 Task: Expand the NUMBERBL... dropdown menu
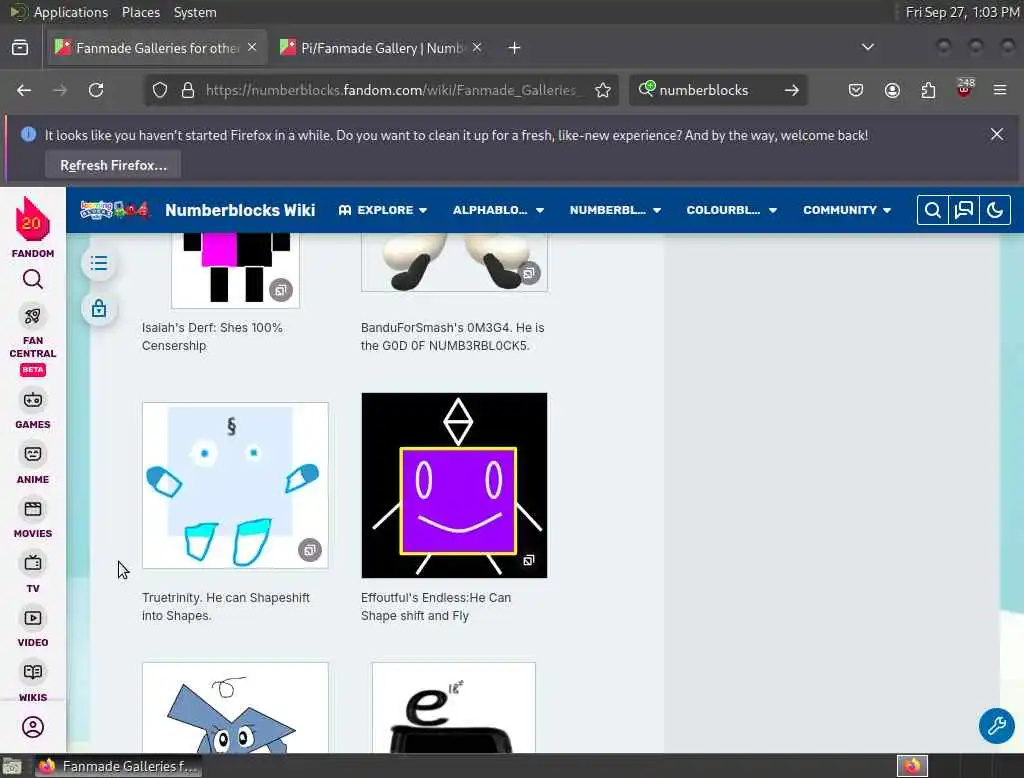615,210
